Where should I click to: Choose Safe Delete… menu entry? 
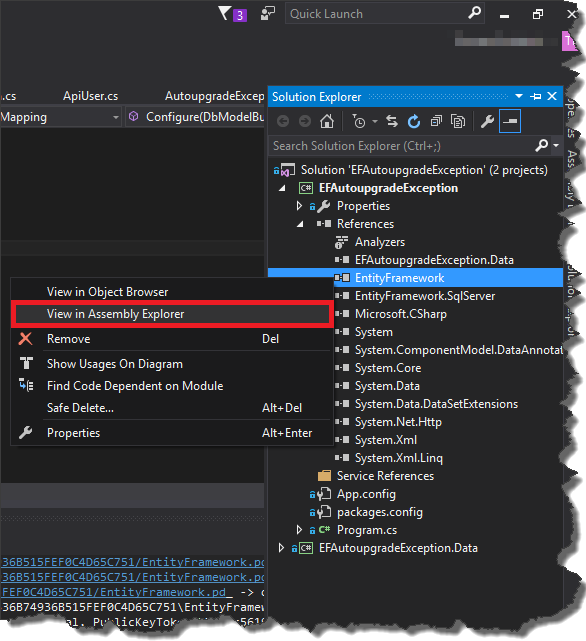pos(172,408)
